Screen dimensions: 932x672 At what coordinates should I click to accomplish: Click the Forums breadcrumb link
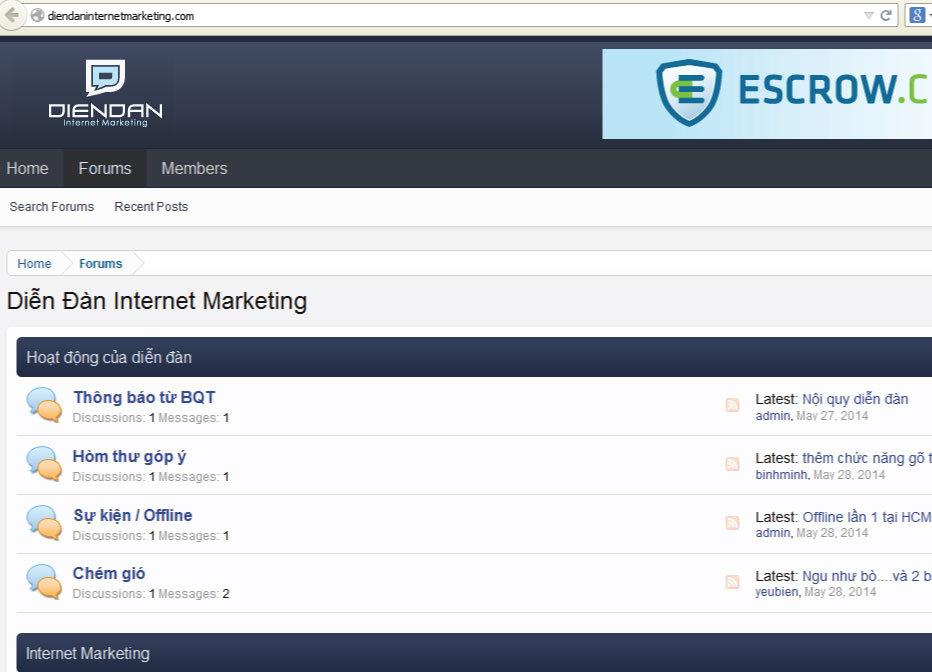click(100, 263)
